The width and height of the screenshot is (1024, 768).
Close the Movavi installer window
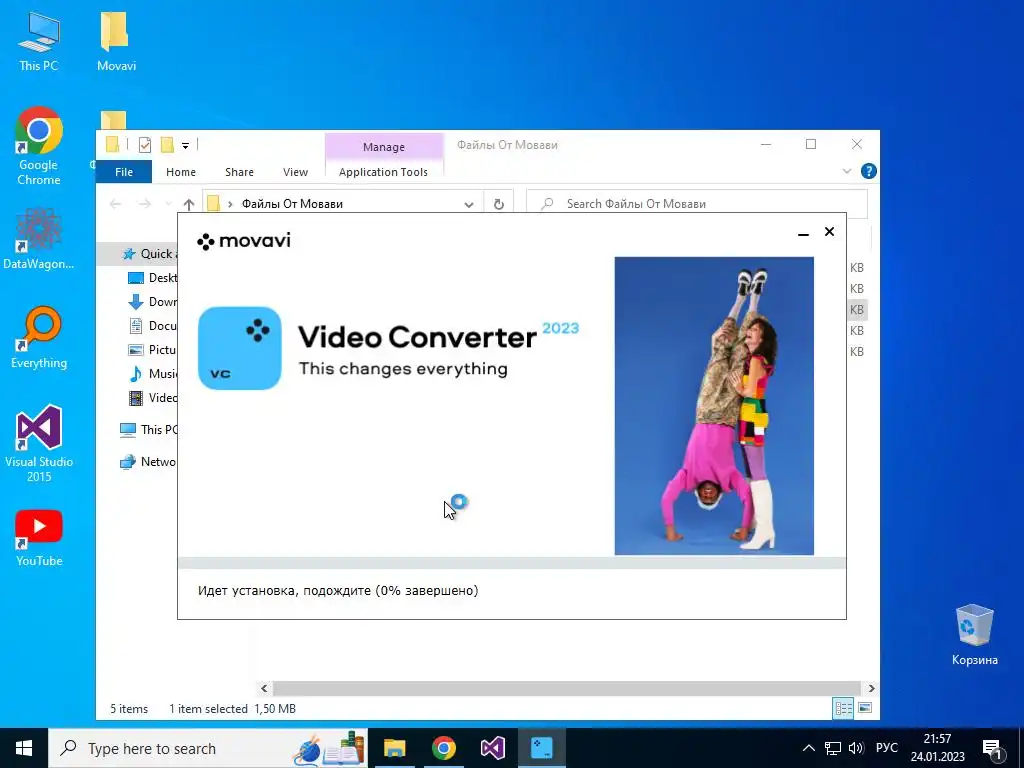pos(829,231)
